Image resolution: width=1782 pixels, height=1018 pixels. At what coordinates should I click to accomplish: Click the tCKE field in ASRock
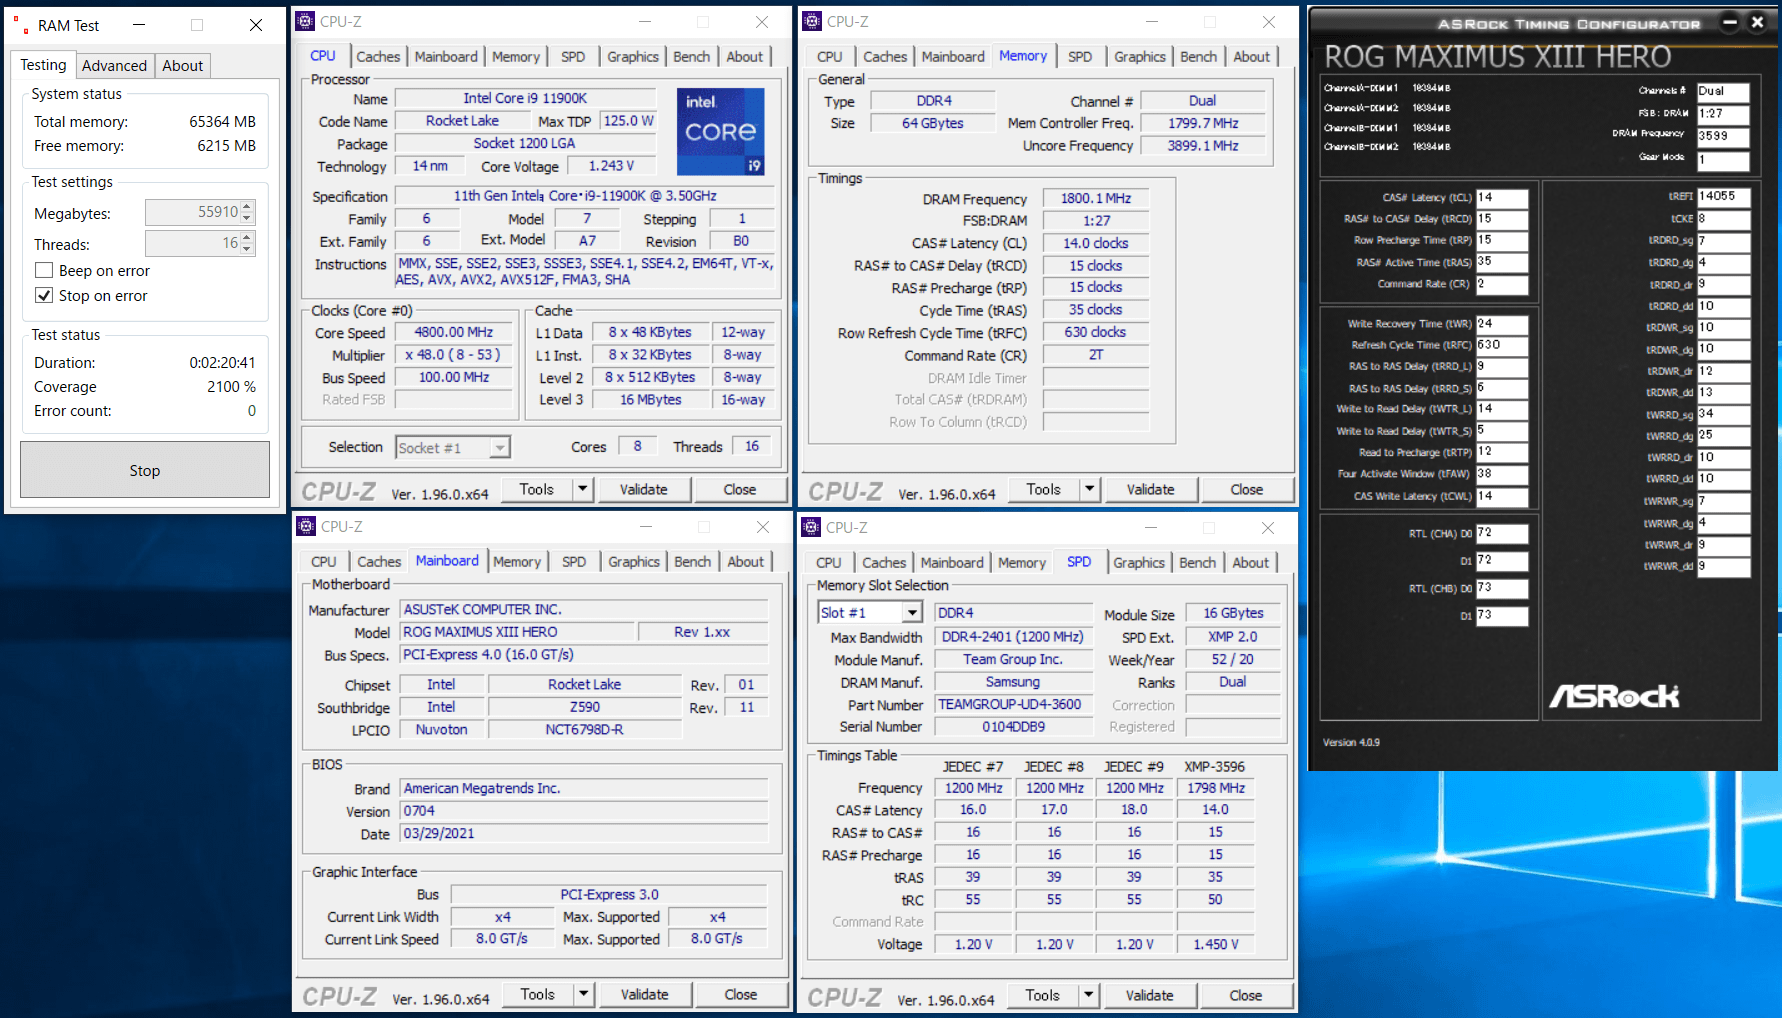pyautogui.click(x=1724, y=219)
